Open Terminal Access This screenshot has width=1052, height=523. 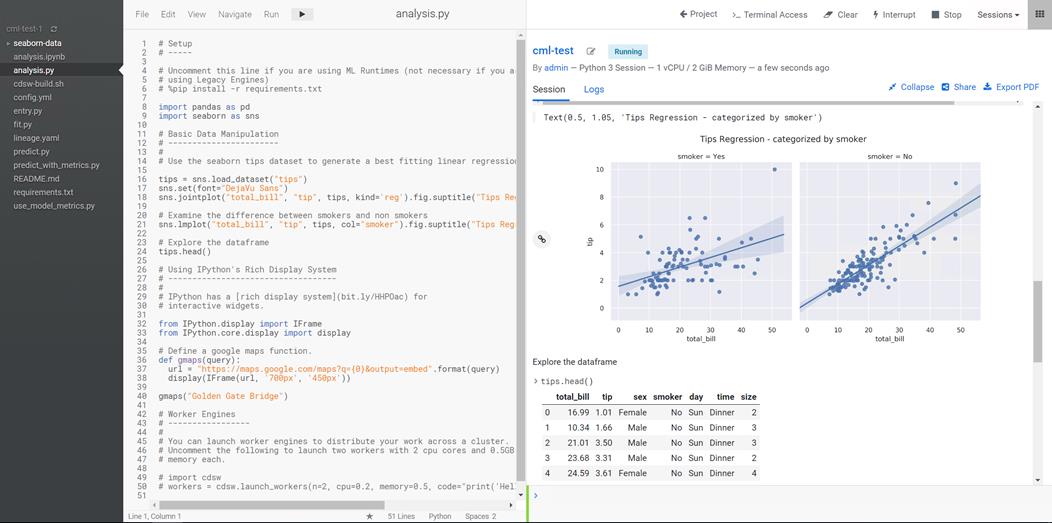pyautogui.click(x=770, y=14)
